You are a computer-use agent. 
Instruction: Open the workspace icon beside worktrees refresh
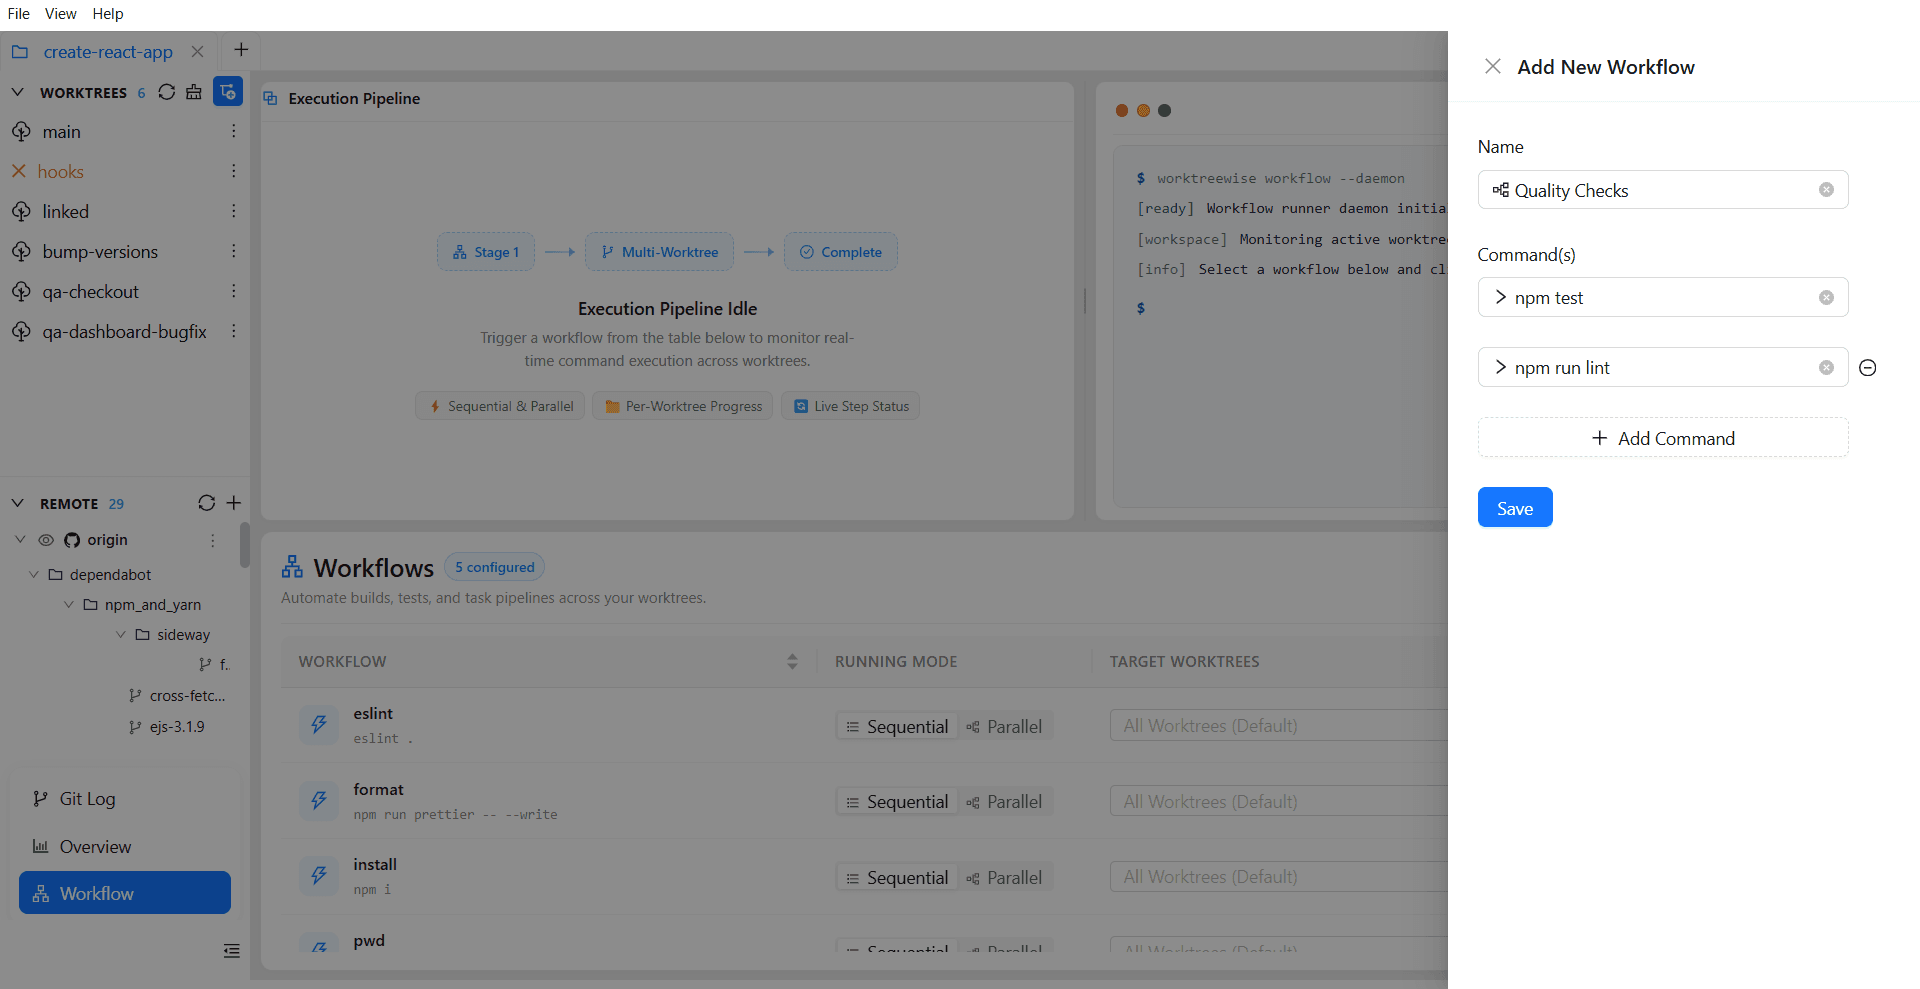coord(194,92)
